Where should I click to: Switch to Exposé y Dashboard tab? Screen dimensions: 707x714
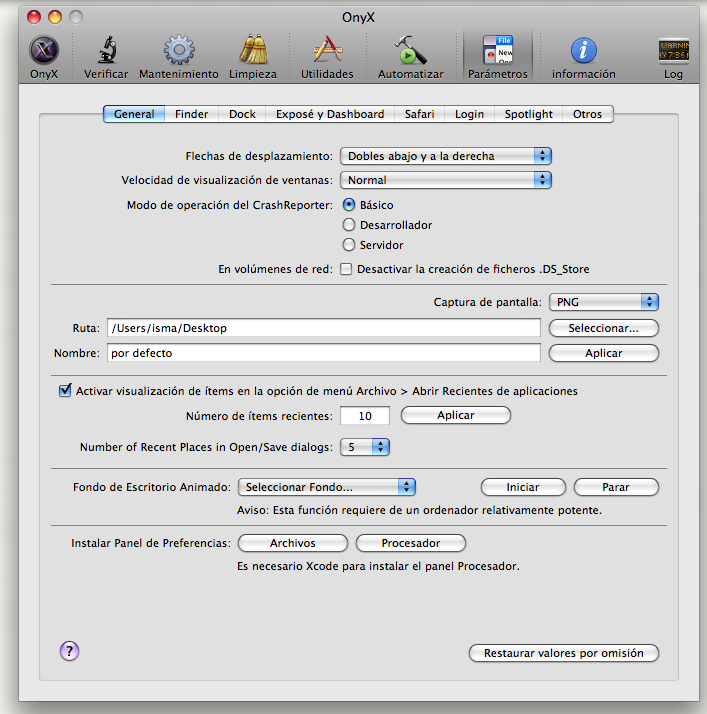coord(330,114)
